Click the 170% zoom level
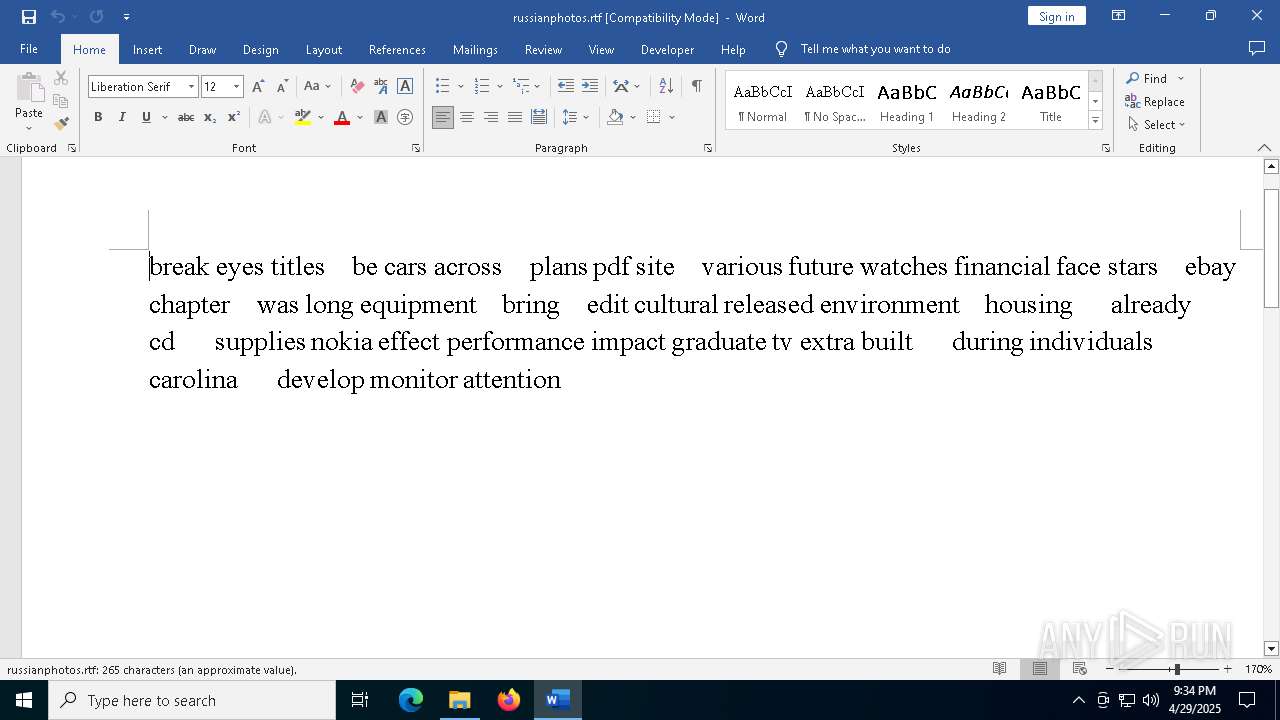The height and width of the screenshot is (720, 1280). [x=1258, y=669]
